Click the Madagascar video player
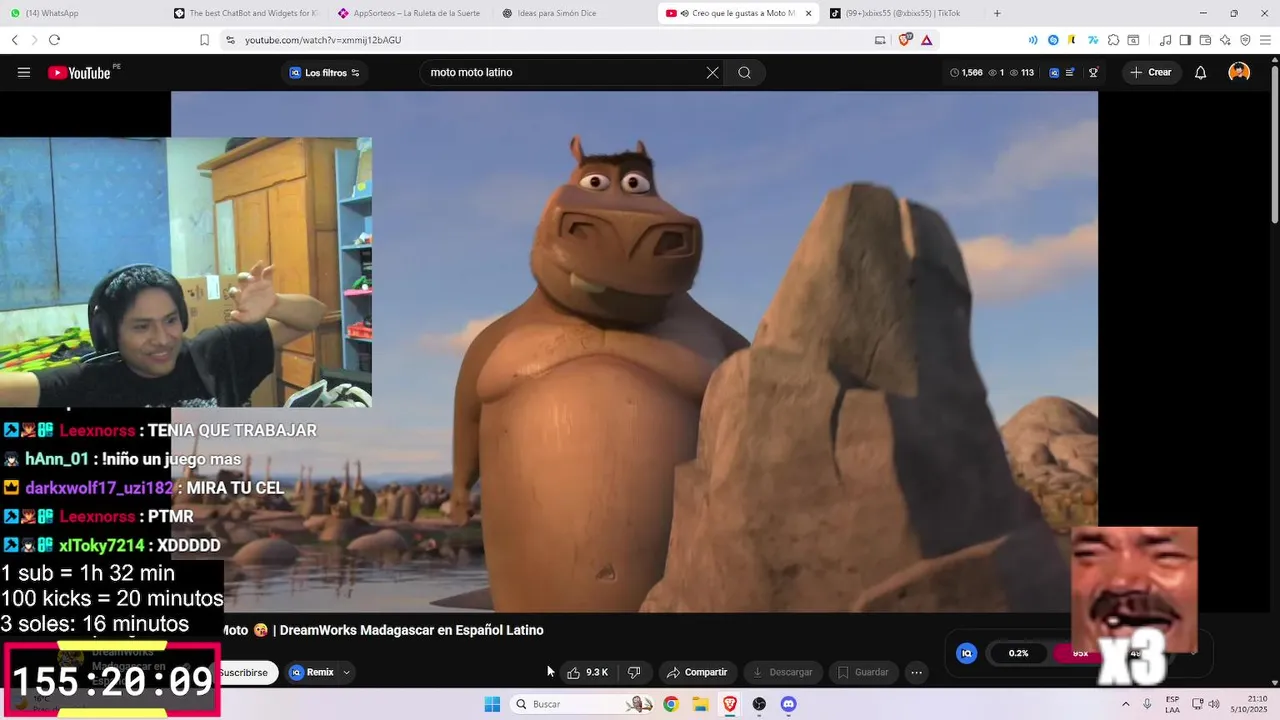Image resolution: width=1280 pixels, height=720 pixels. [634, 351]
